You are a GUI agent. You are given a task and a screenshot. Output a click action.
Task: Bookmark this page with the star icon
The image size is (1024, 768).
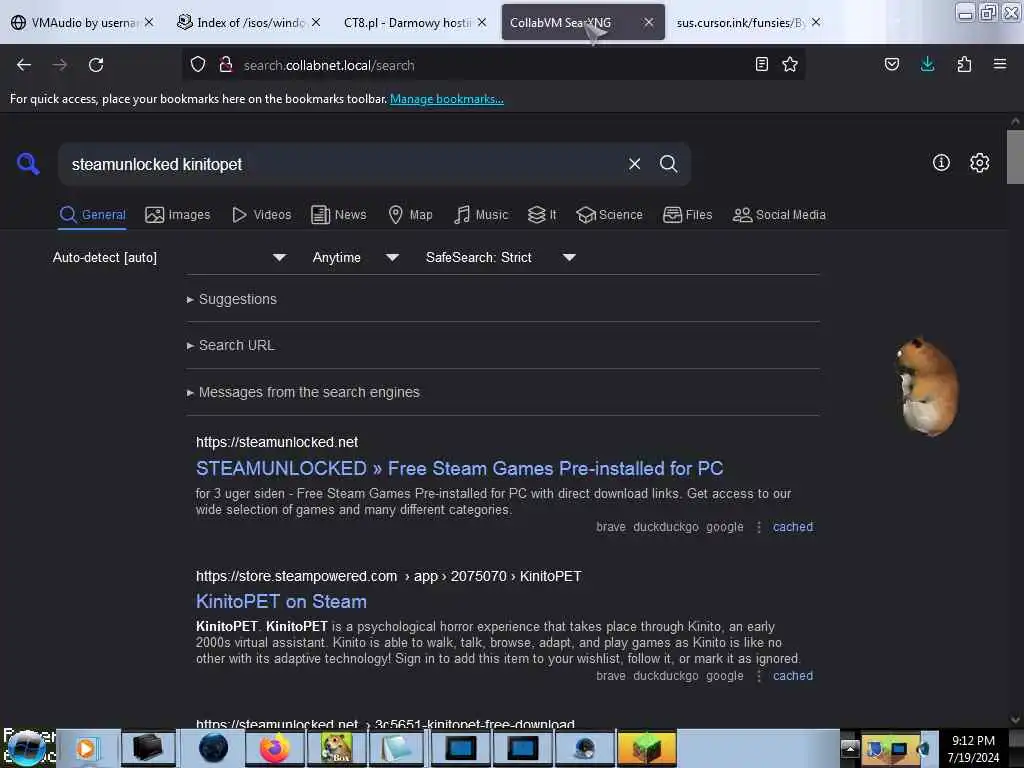790,64
